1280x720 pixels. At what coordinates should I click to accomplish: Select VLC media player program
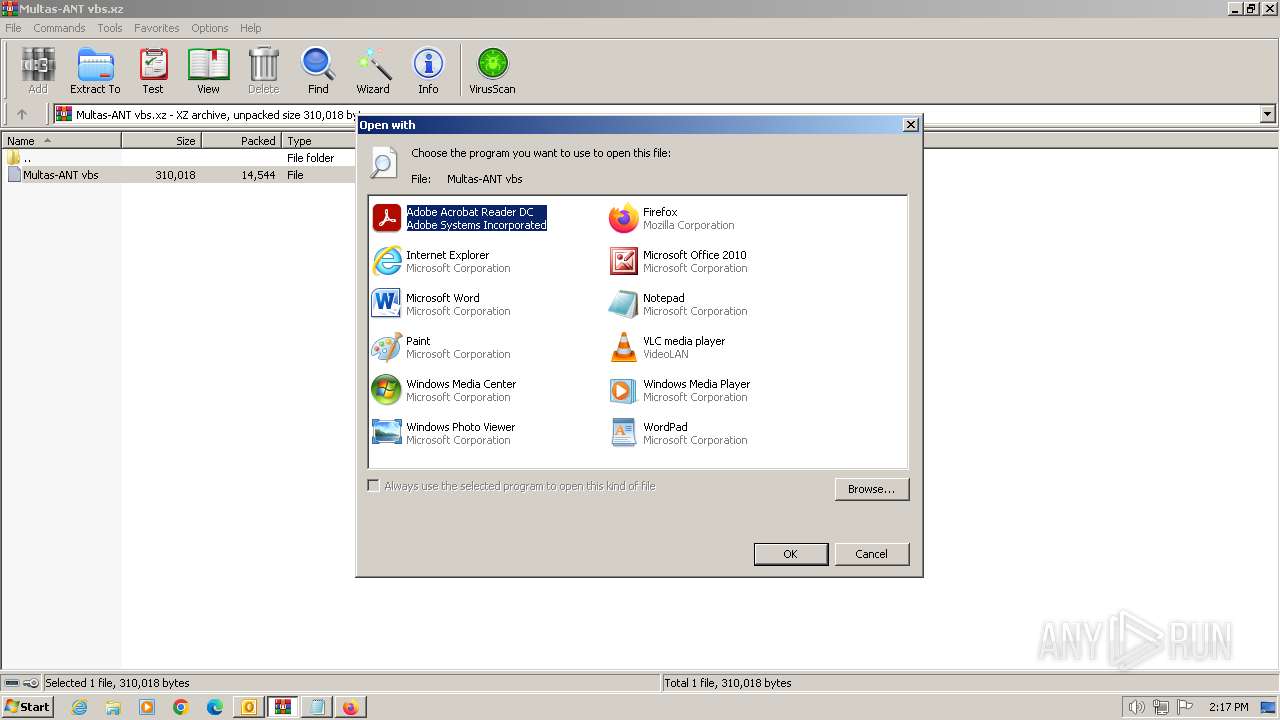pos(667,347)
